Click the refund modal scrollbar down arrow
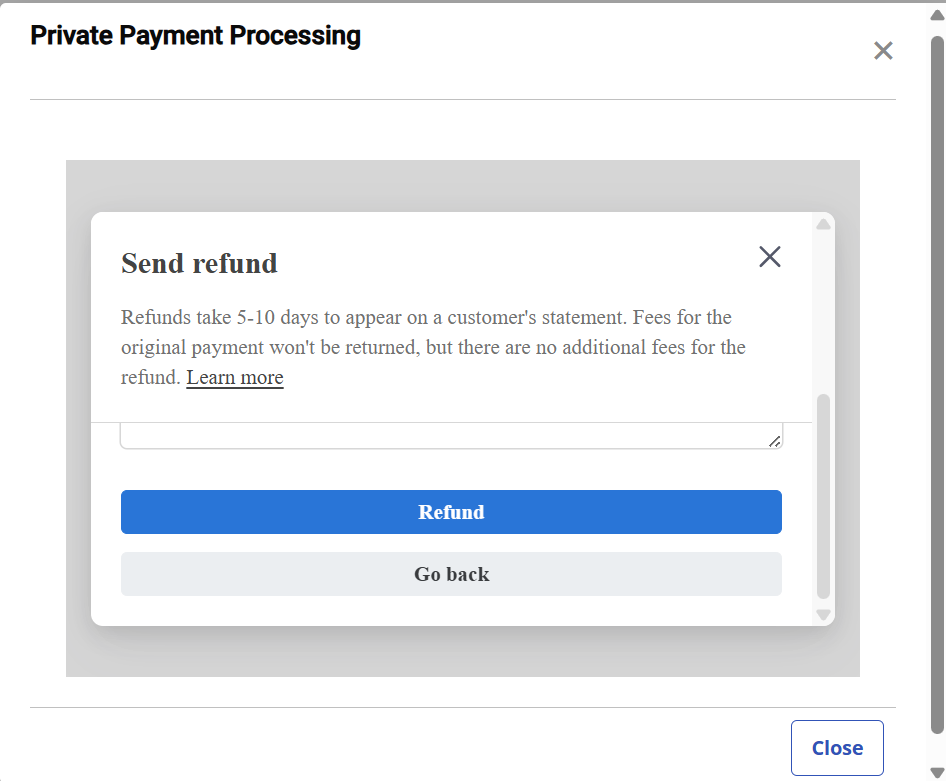The height and width of the screenshot is (781, 946). (x=823, y=614)
